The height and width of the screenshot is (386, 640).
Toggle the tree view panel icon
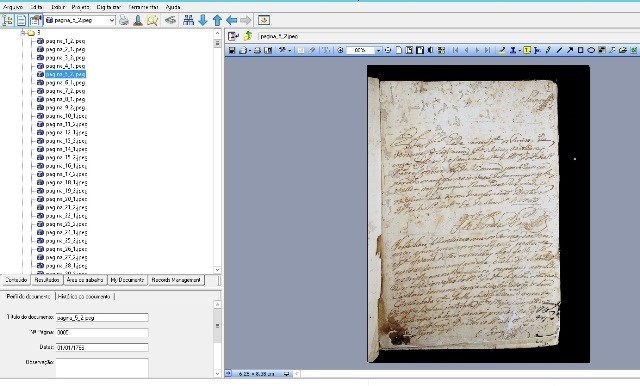click(8, 20)
